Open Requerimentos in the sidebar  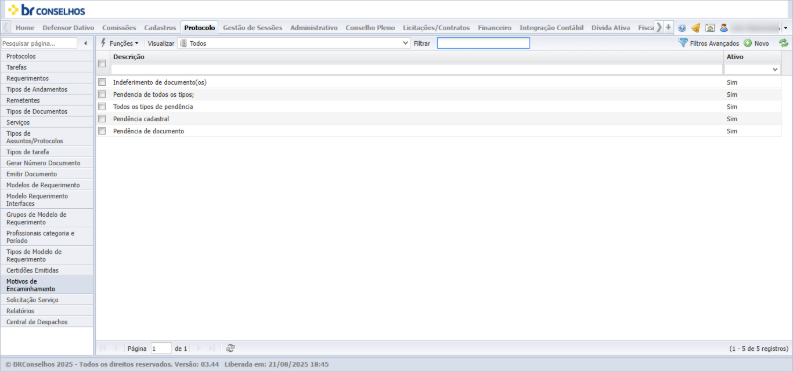point(47,78)
